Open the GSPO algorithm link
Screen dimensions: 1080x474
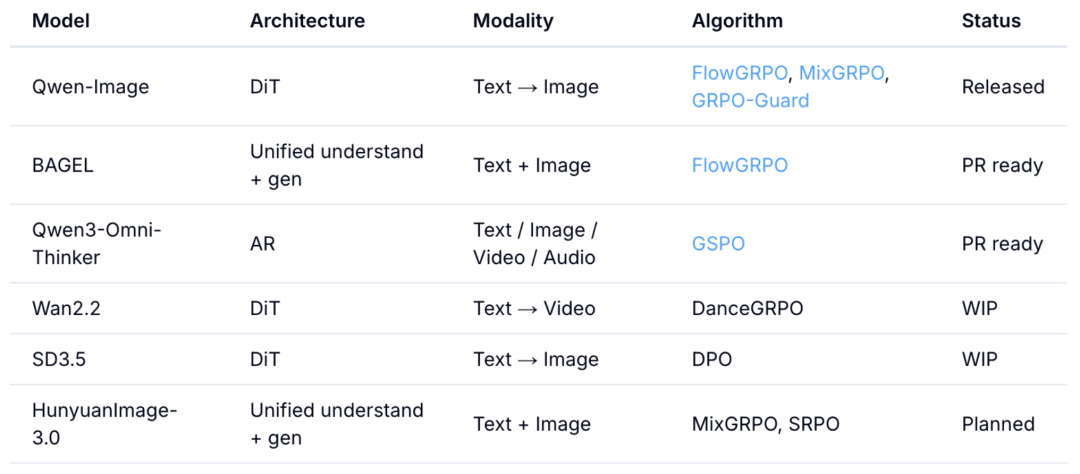pos(718,244)
